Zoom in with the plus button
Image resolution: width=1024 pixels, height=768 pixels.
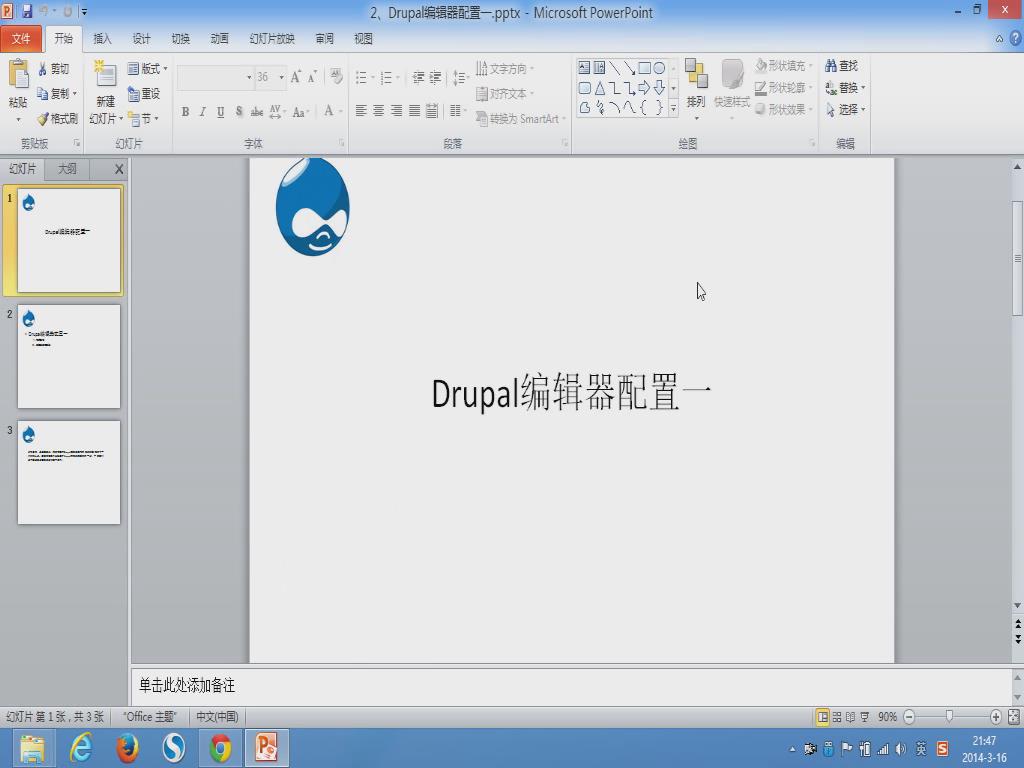995,716
